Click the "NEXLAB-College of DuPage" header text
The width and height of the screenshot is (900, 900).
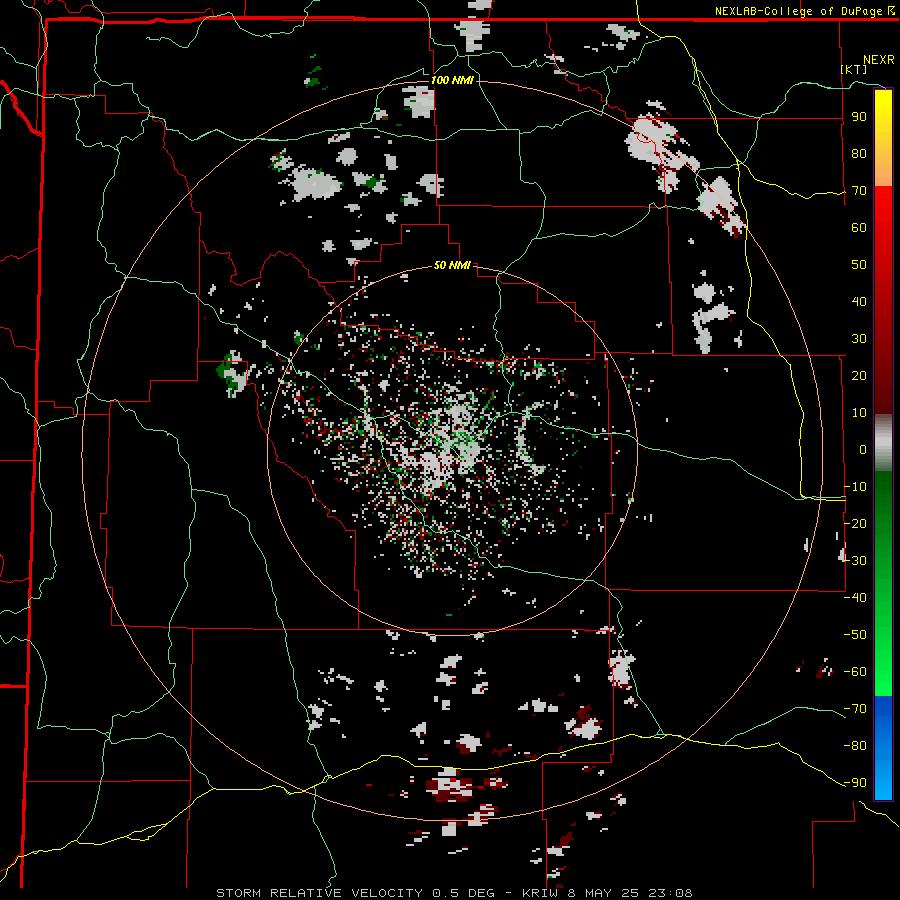point(798,11)
